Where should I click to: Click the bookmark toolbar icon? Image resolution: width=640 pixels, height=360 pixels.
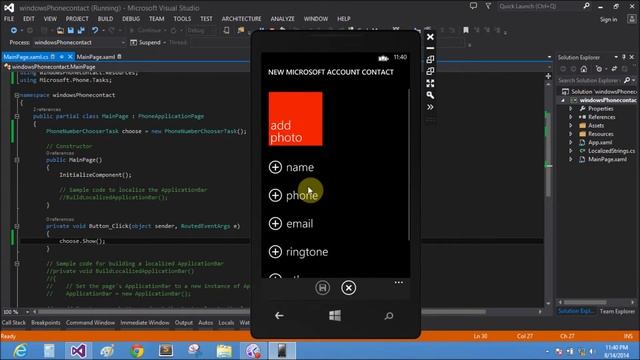click(466, 30)
